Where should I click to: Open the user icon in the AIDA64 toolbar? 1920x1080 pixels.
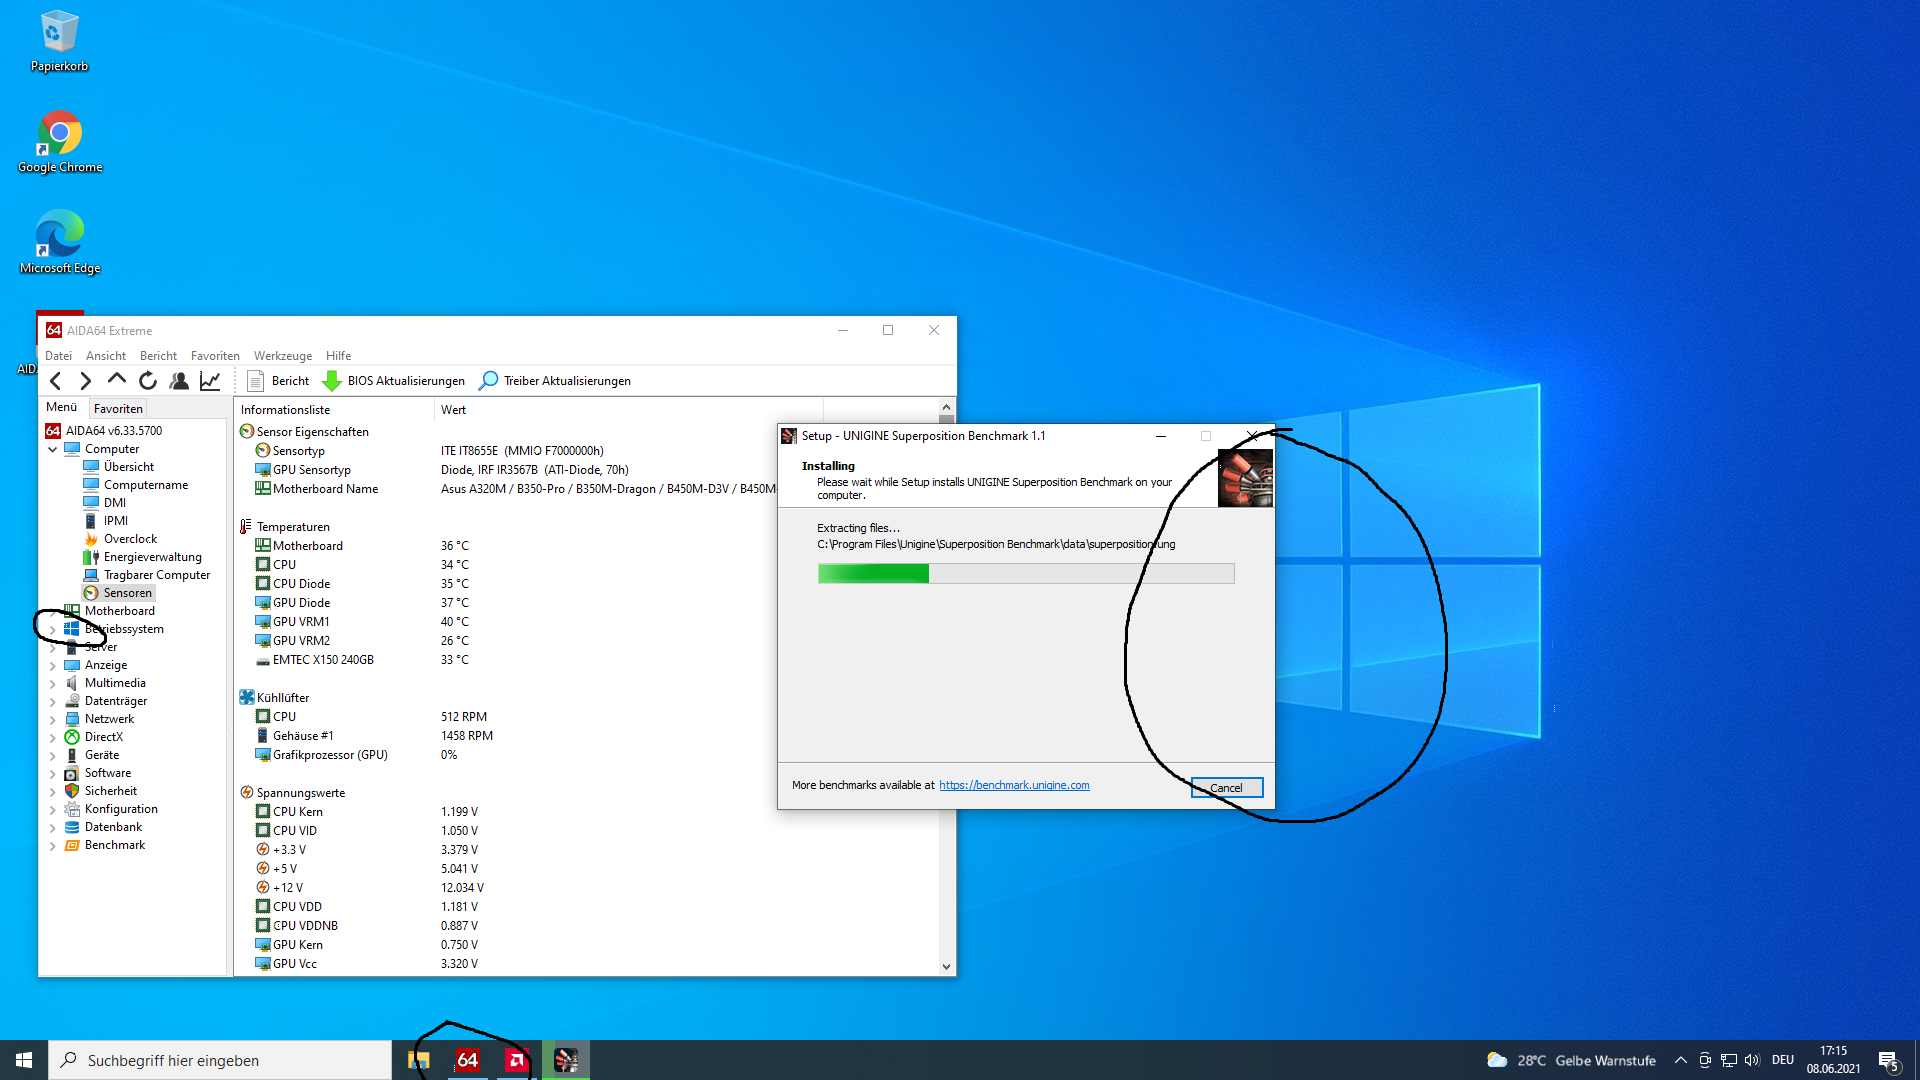pos(179,381)
